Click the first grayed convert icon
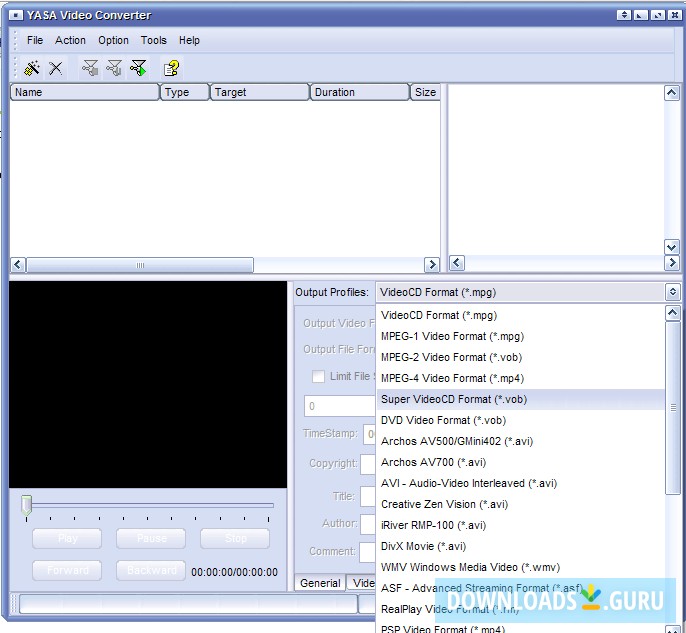Viewport: 686px width, 633px height. pos(90,68)
